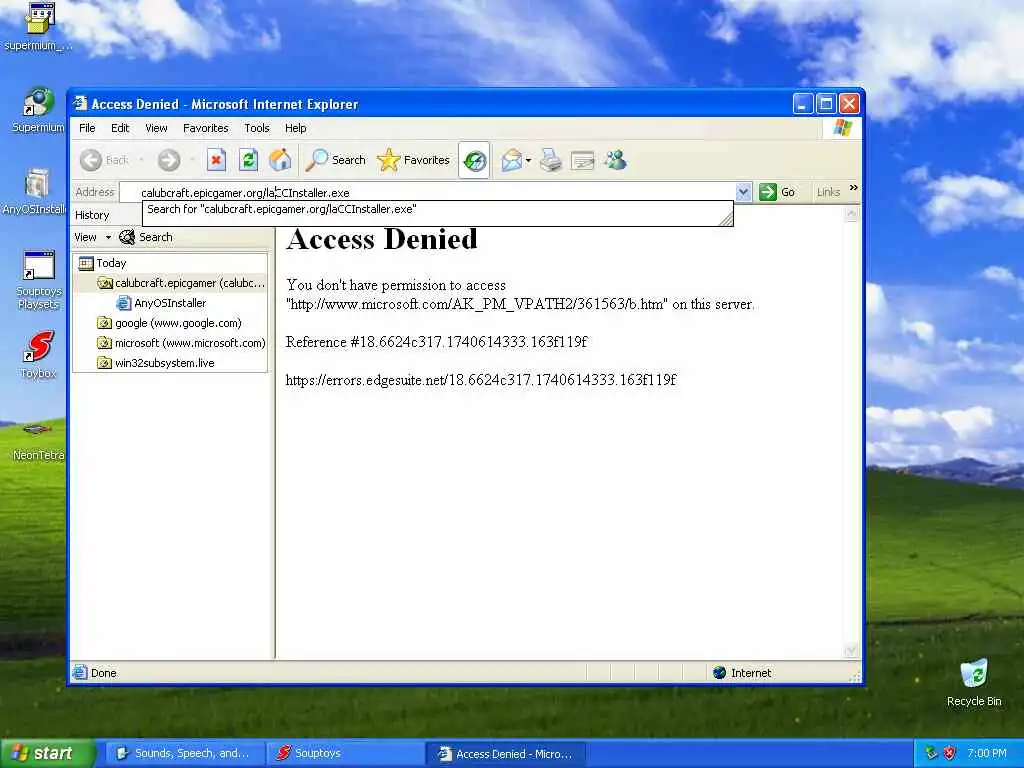Click the Edit page toolbar icon
This screenshot has width=1024, height=768.
[x=583, y=160]
